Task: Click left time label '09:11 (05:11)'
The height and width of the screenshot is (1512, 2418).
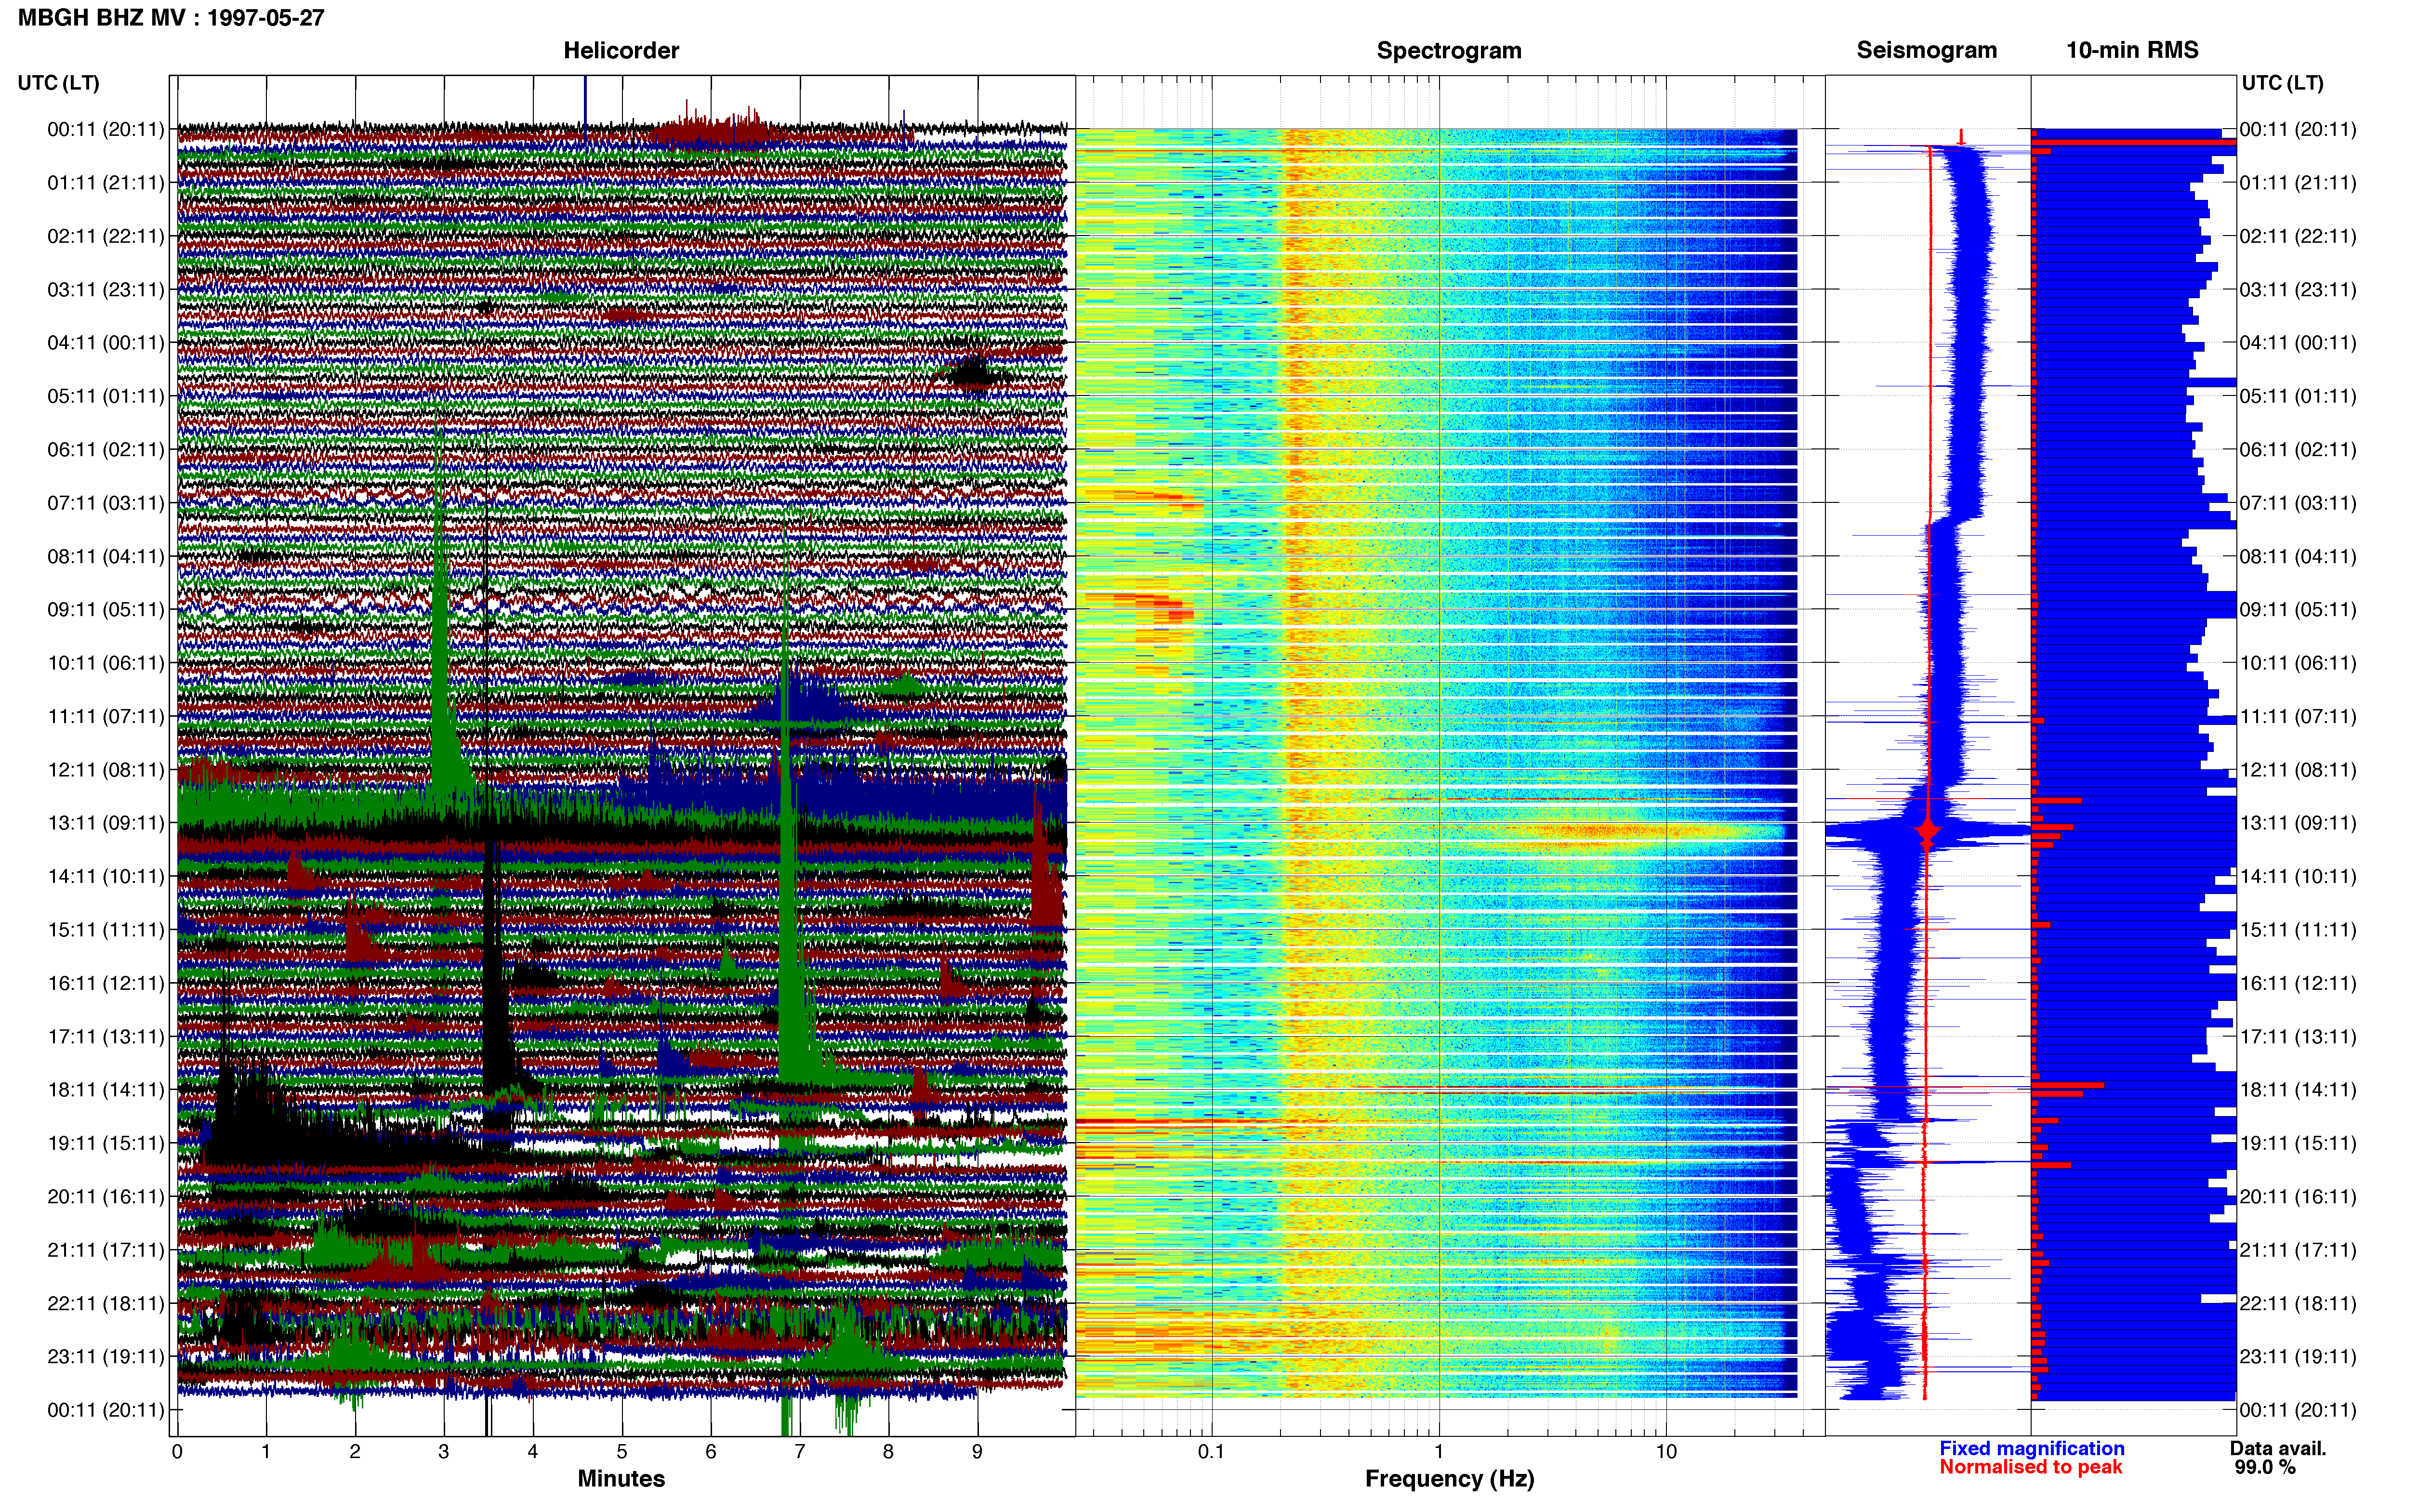Action: pyautogui.click(x=106, y=610)
